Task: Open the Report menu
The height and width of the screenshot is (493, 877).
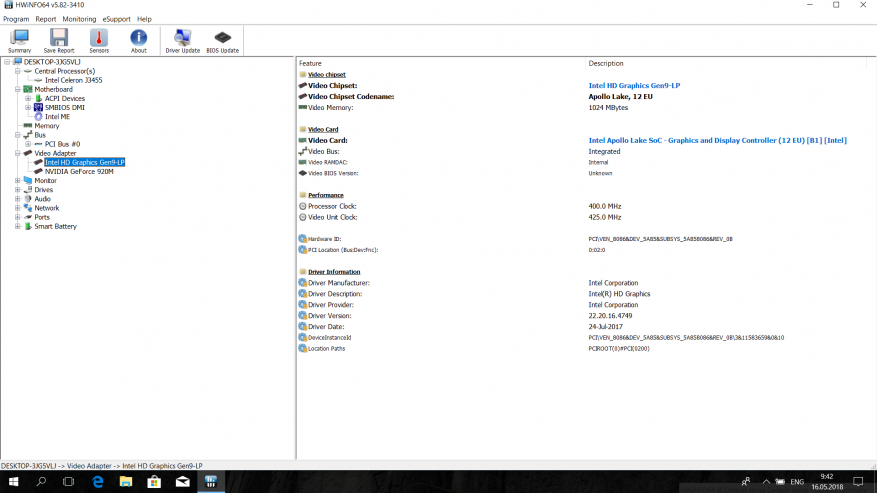Action: click(45, 19)
